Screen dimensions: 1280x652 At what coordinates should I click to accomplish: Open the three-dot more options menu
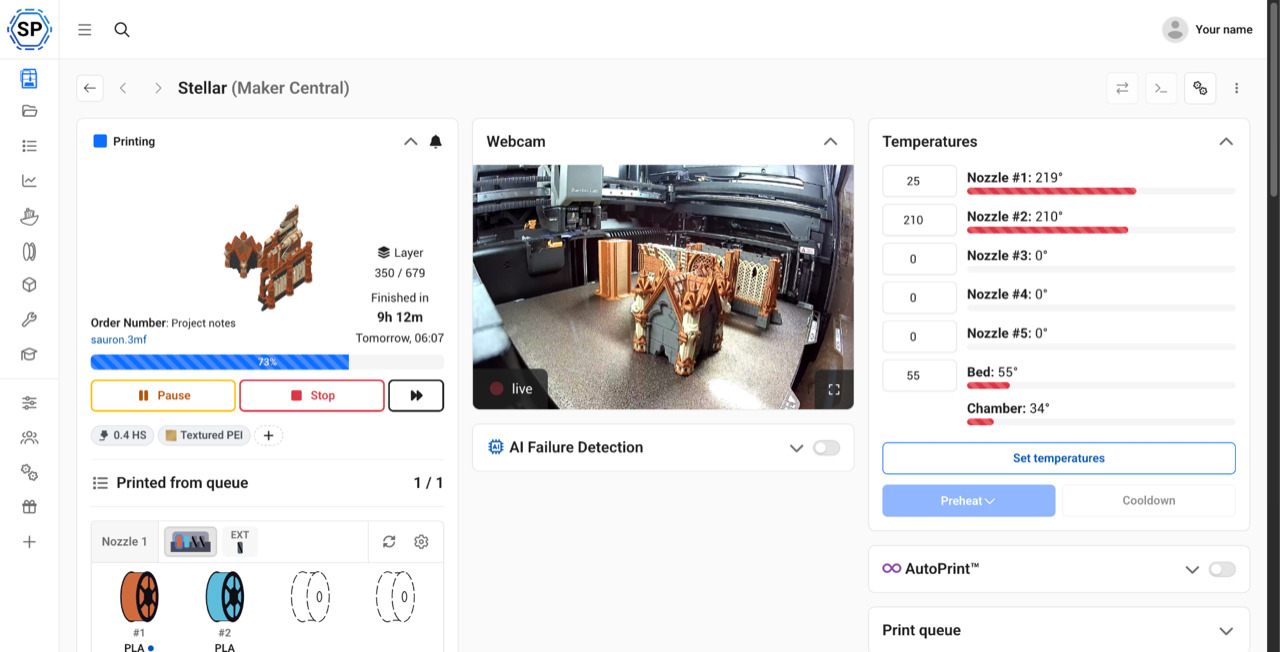point(1237,88)
